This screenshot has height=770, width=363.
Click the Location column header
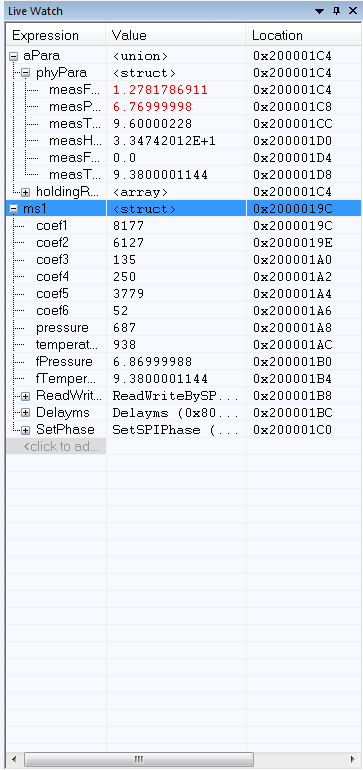pos(304,35)
